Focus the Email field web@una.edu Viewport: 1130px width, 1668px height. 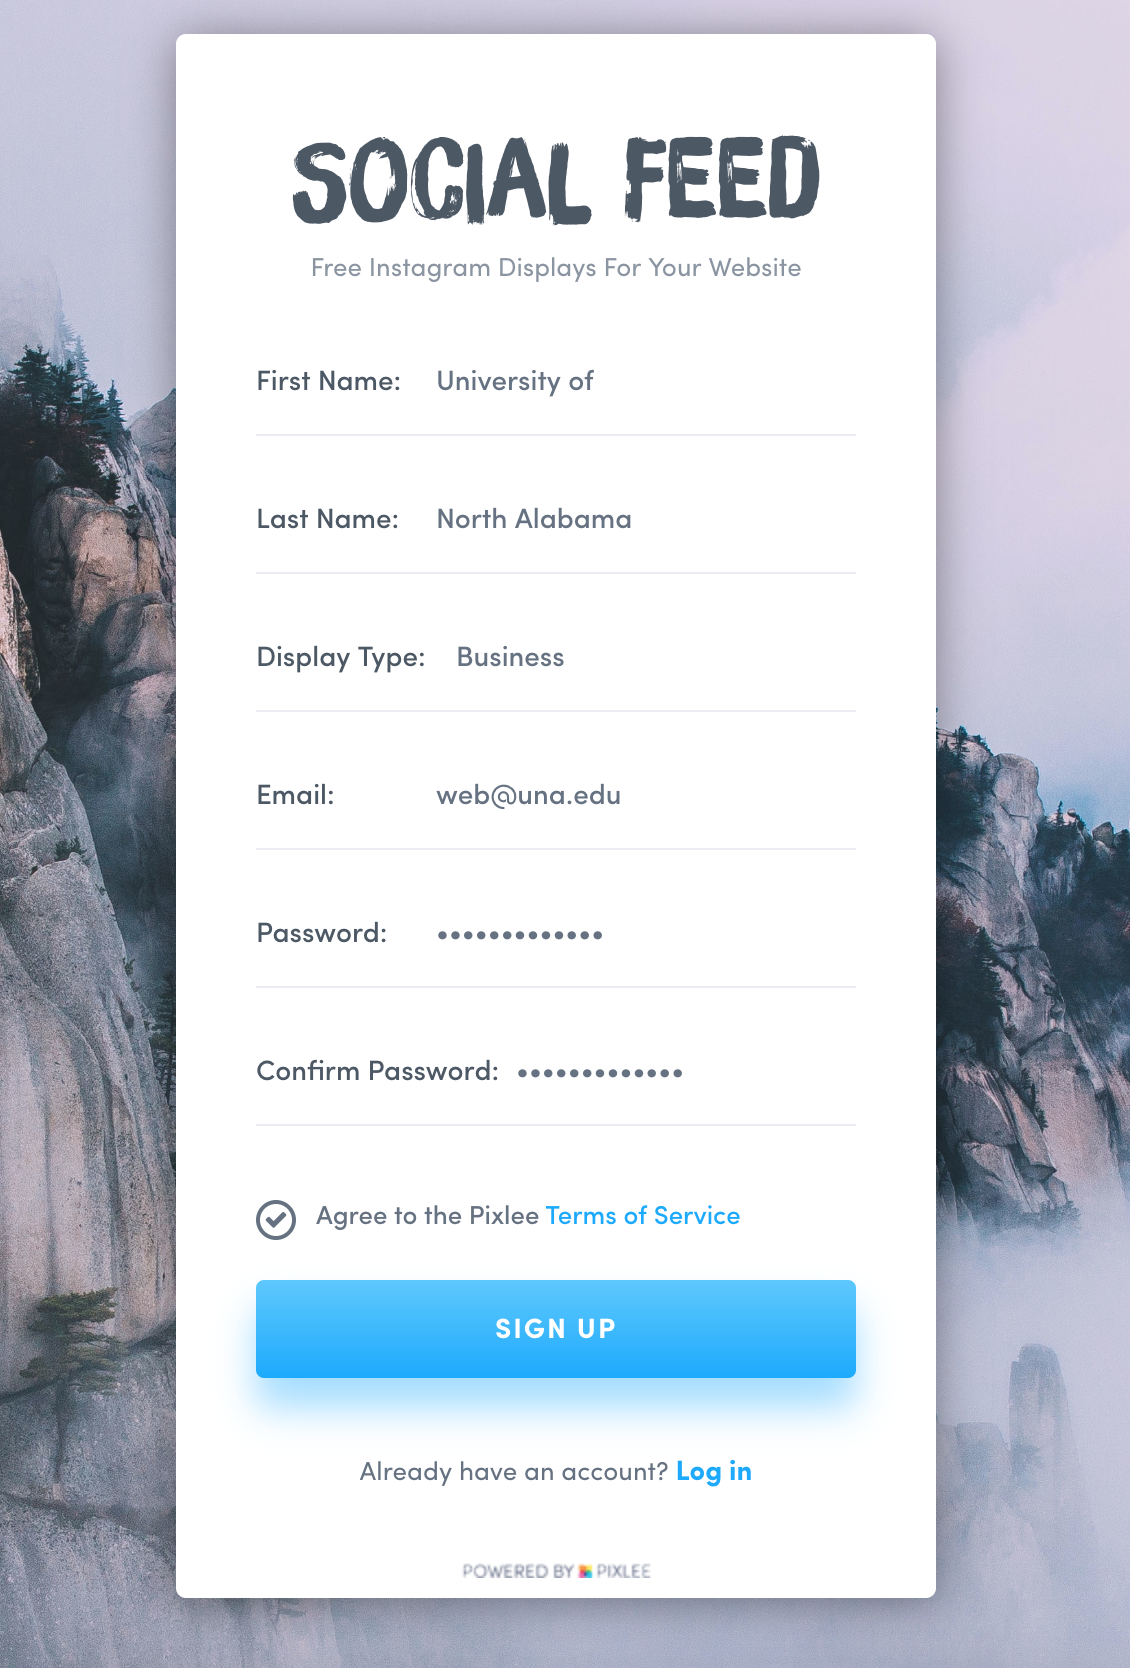(646, 795)
